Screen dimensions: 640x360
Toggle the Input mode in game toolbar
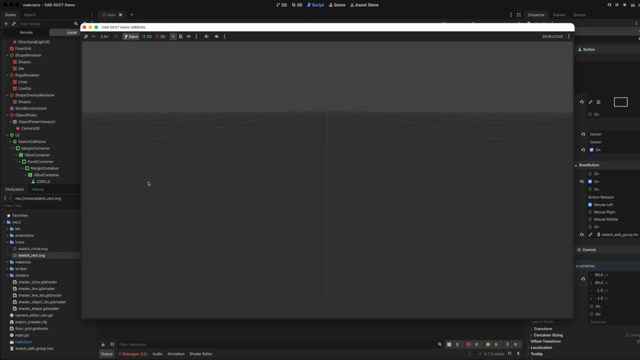pos(131,37)
